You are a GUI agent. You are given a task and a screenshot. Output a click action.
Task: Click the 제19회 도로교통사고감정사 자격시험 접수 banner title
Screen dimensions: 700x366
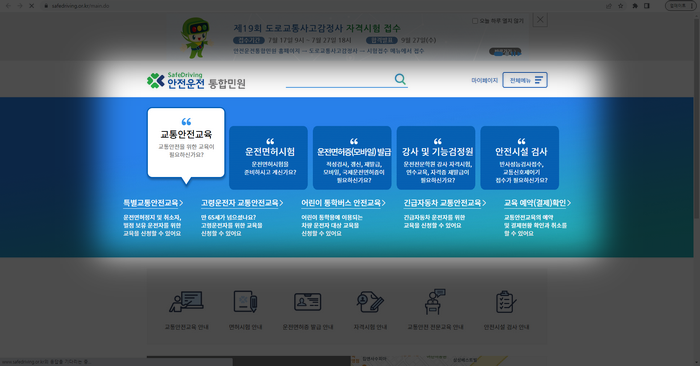(317, 28)
